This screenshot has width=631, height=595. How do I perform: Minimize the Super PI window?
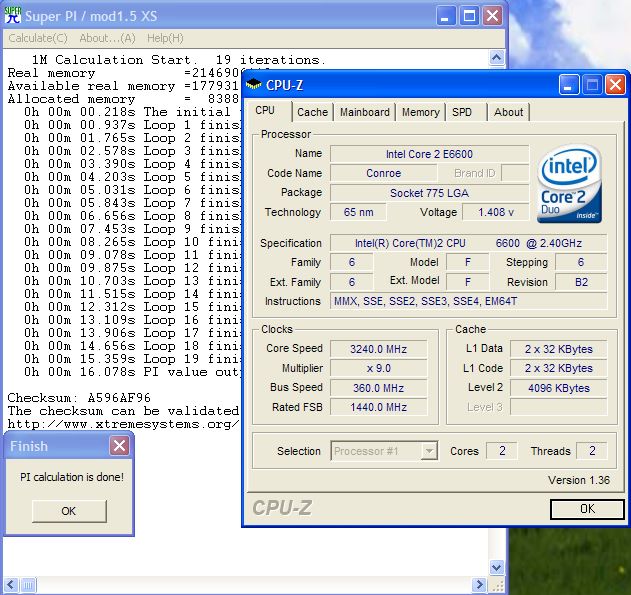pyautogui.click(x=445, y=16)
